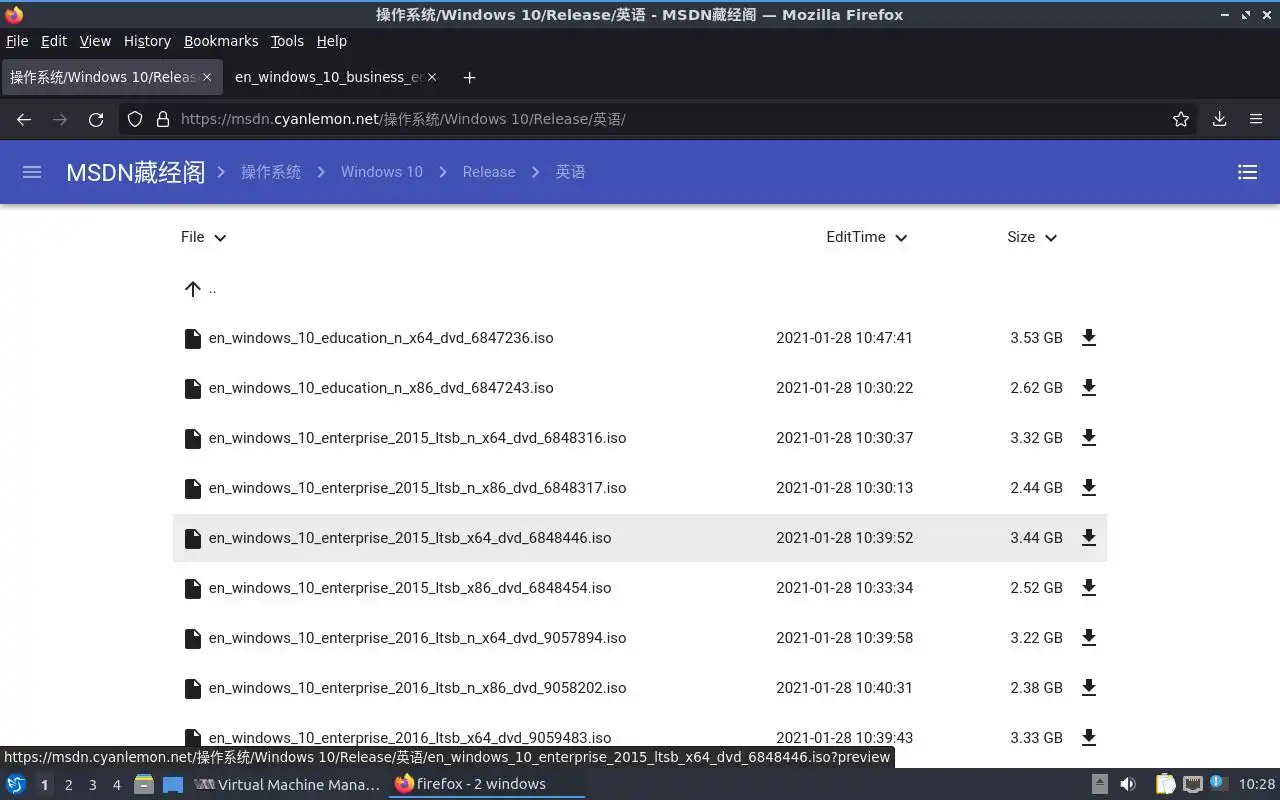The width and height of the screenshot is (1280, 800).
Task: Click EditTime 2021-01-28 10:40:31
Action: [844, 688]
